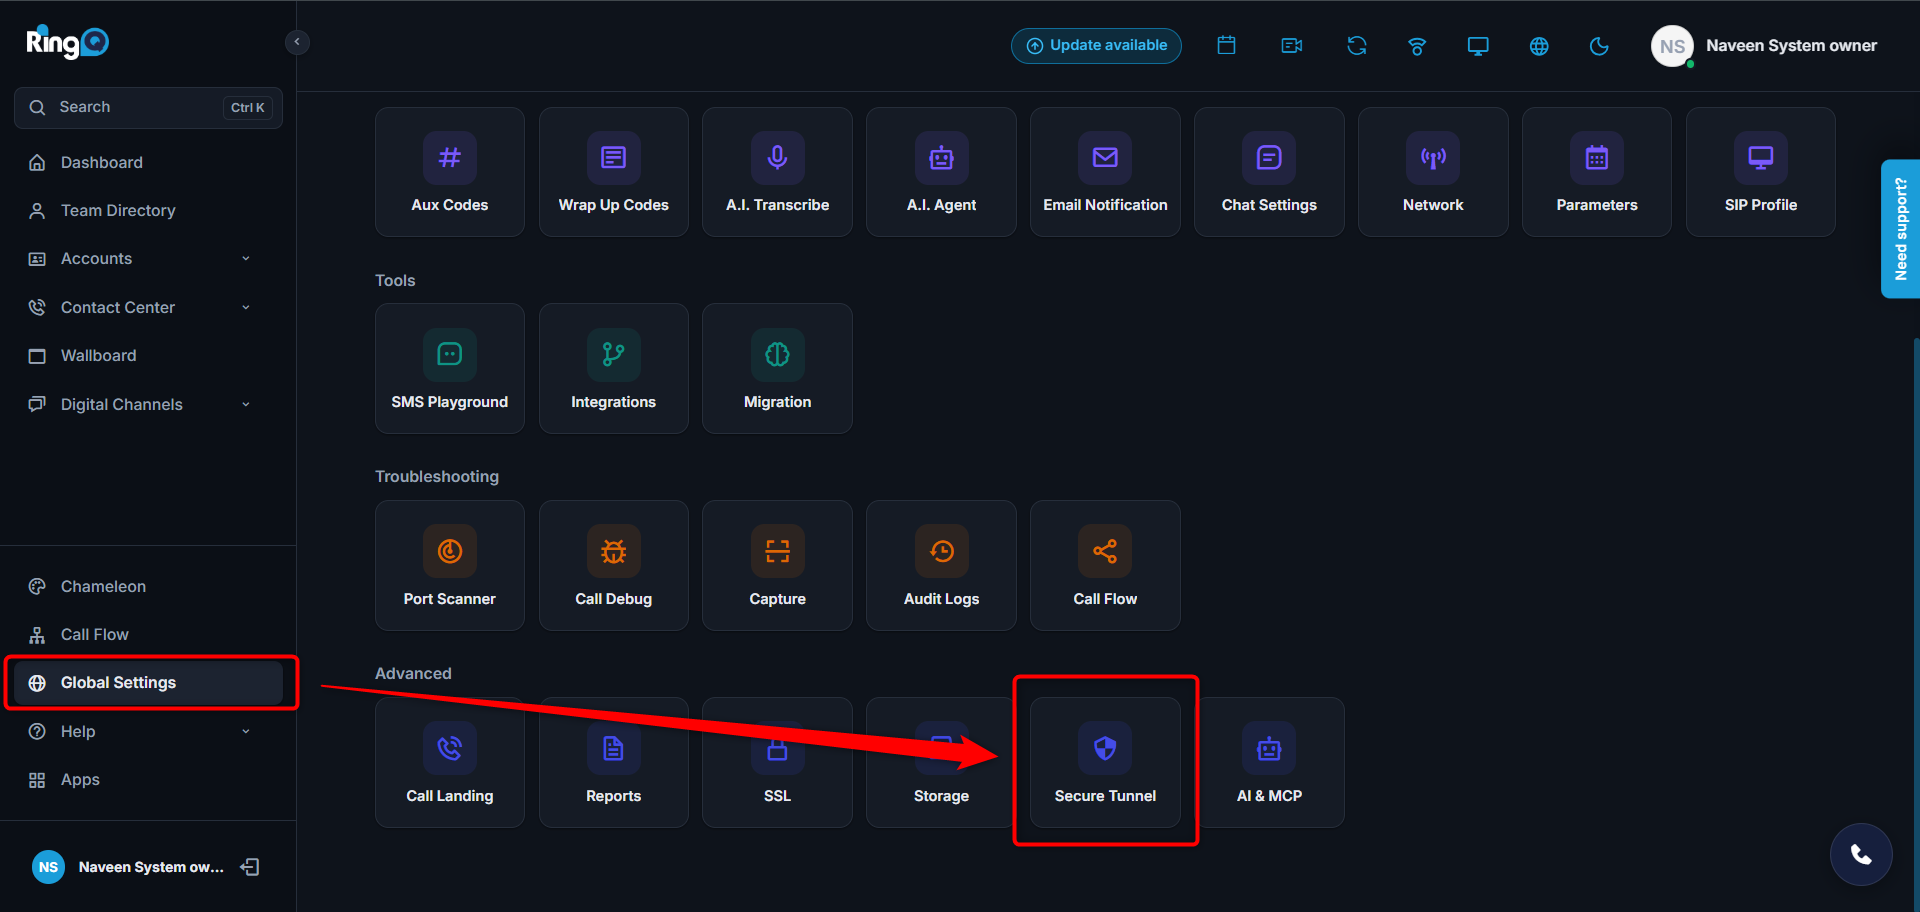Open the Migration tool
The image size is (1920, 912).
(x=777, y=369)
